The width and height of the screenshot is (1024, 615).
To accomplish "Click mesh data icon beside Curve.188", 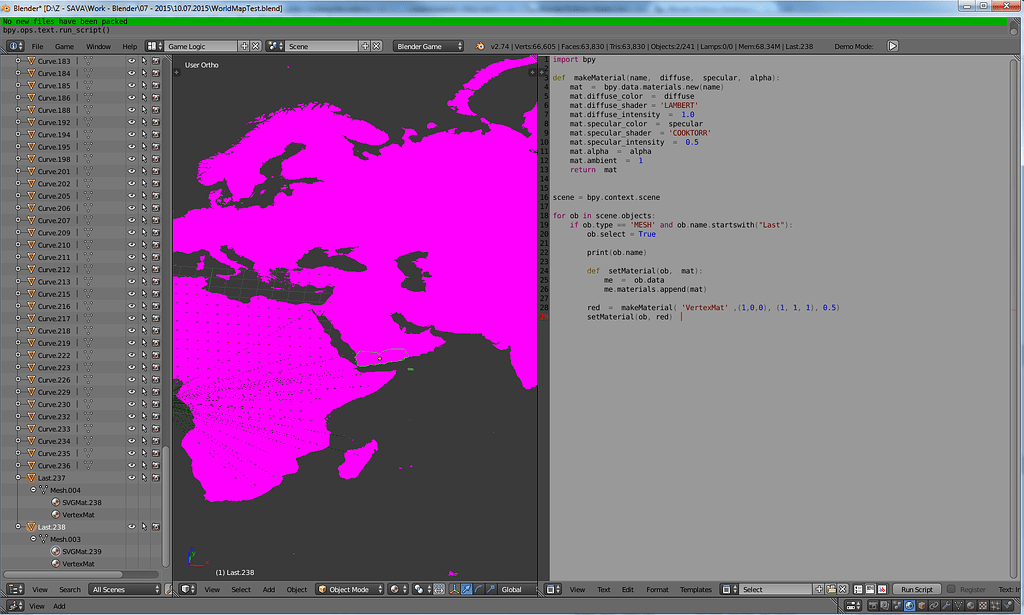I will click(88, 110).
